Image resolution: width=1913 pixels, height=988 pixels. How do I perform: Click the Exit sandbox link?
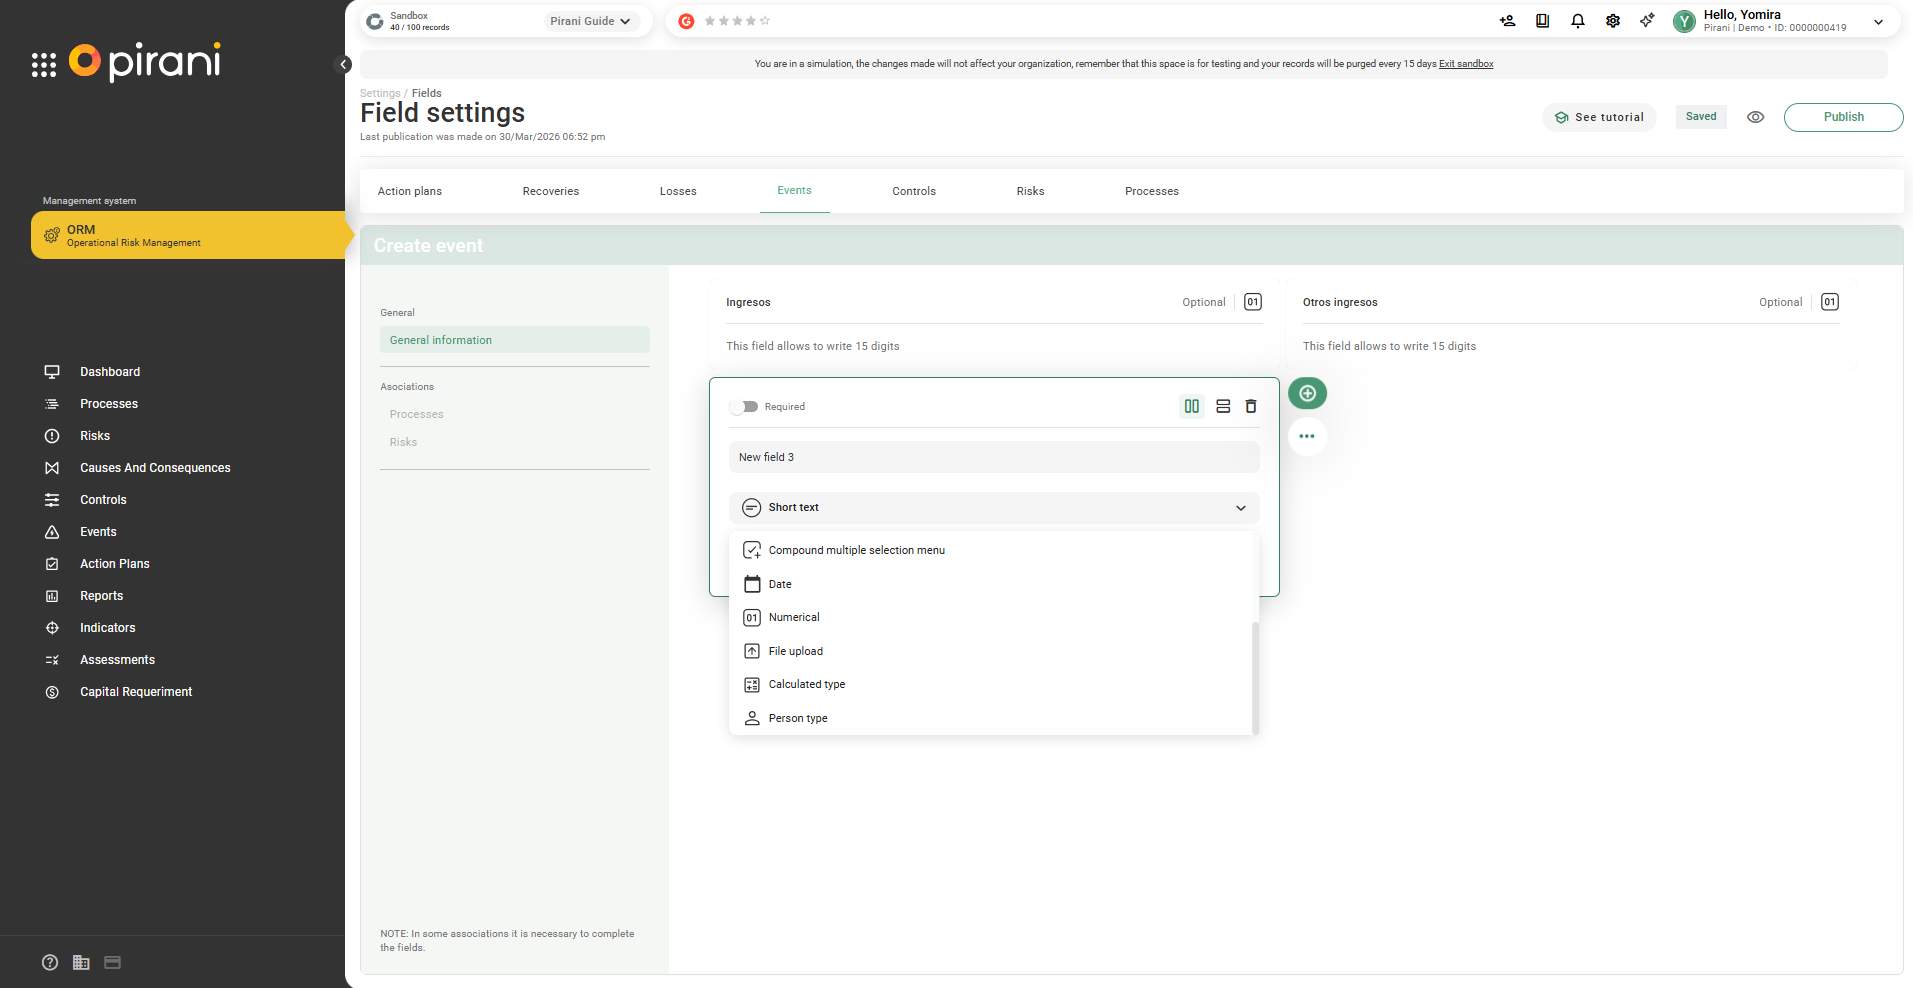click(1465, 64)
